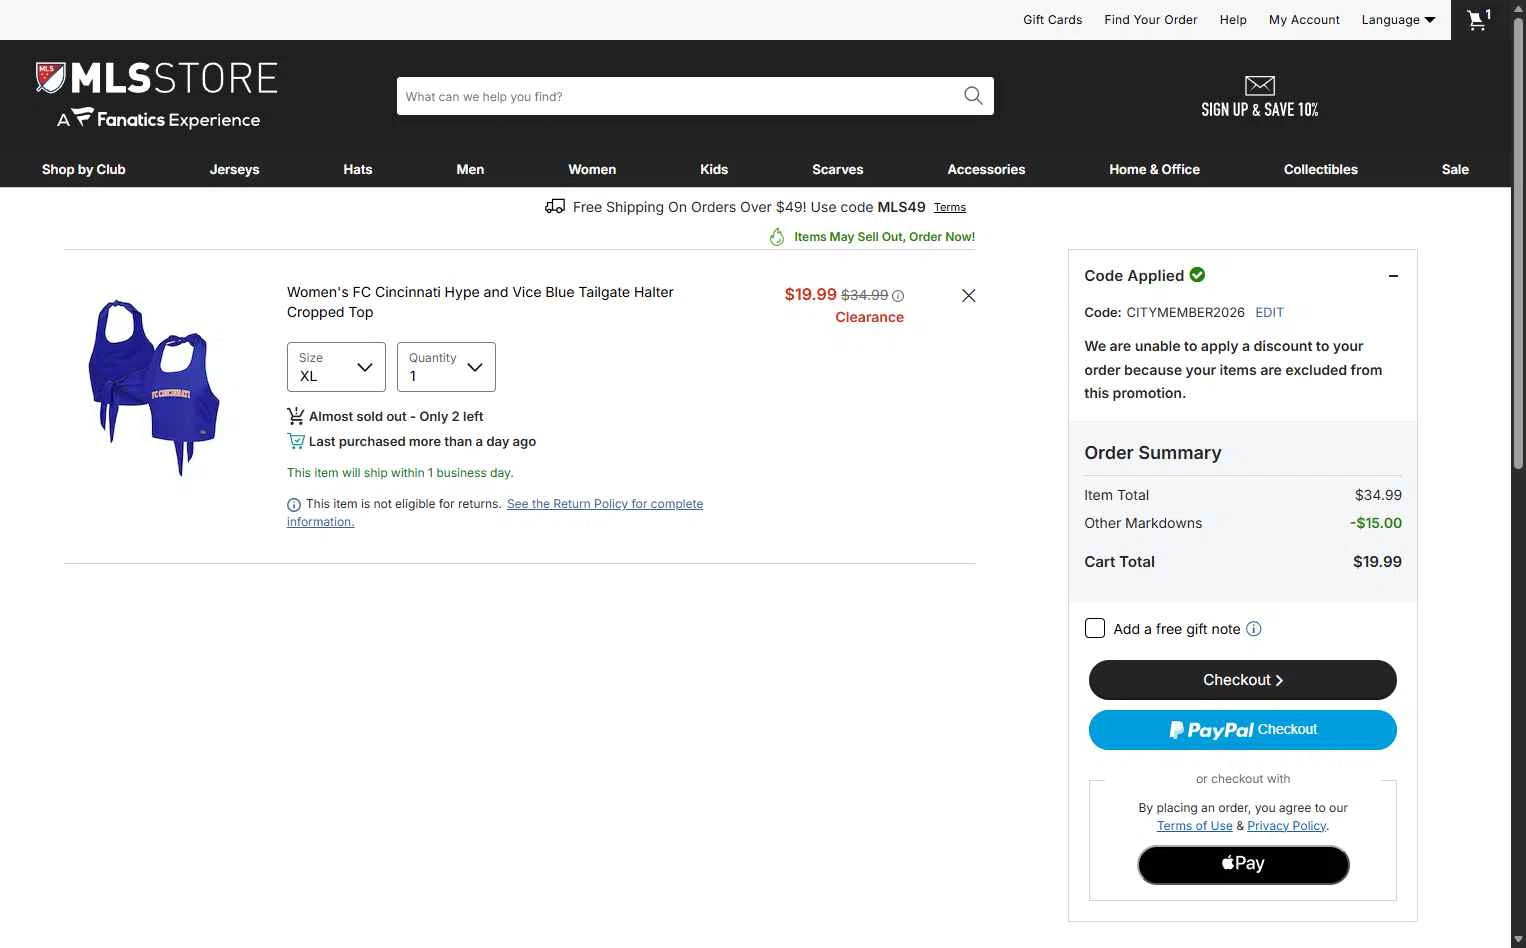Collapse the Code Applied section
Viewport: 1526px width, 948px height.
tap(1393, 276)
